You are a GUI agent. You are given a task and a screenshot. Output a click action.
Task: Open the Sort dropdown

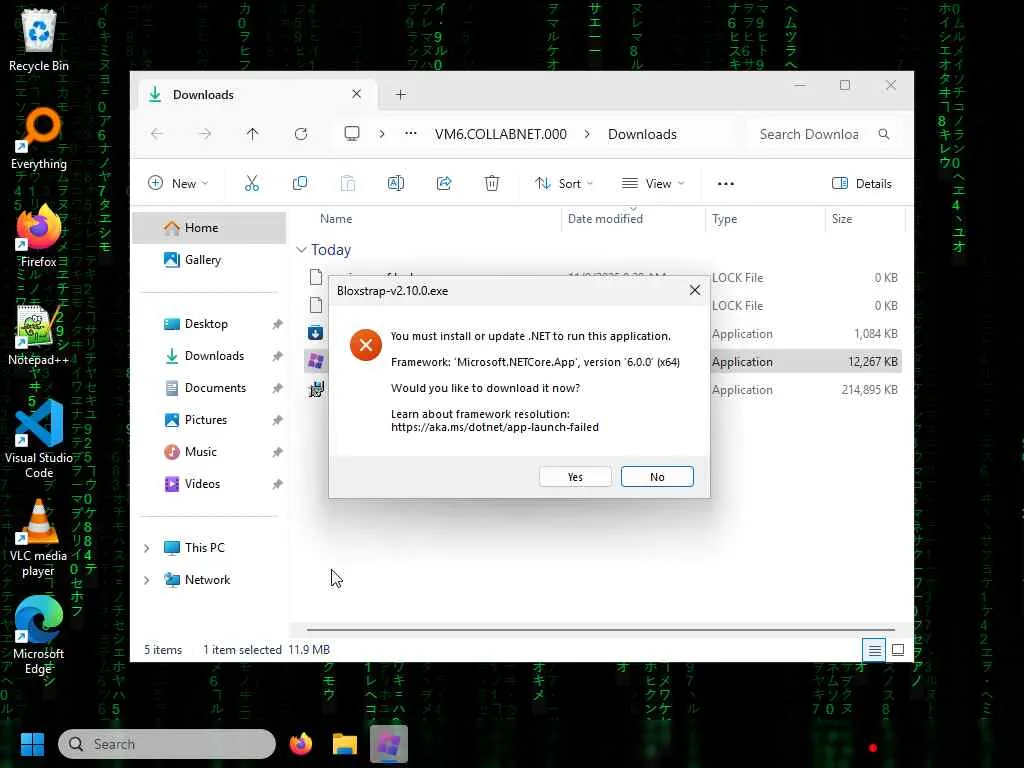pos(564,184)
